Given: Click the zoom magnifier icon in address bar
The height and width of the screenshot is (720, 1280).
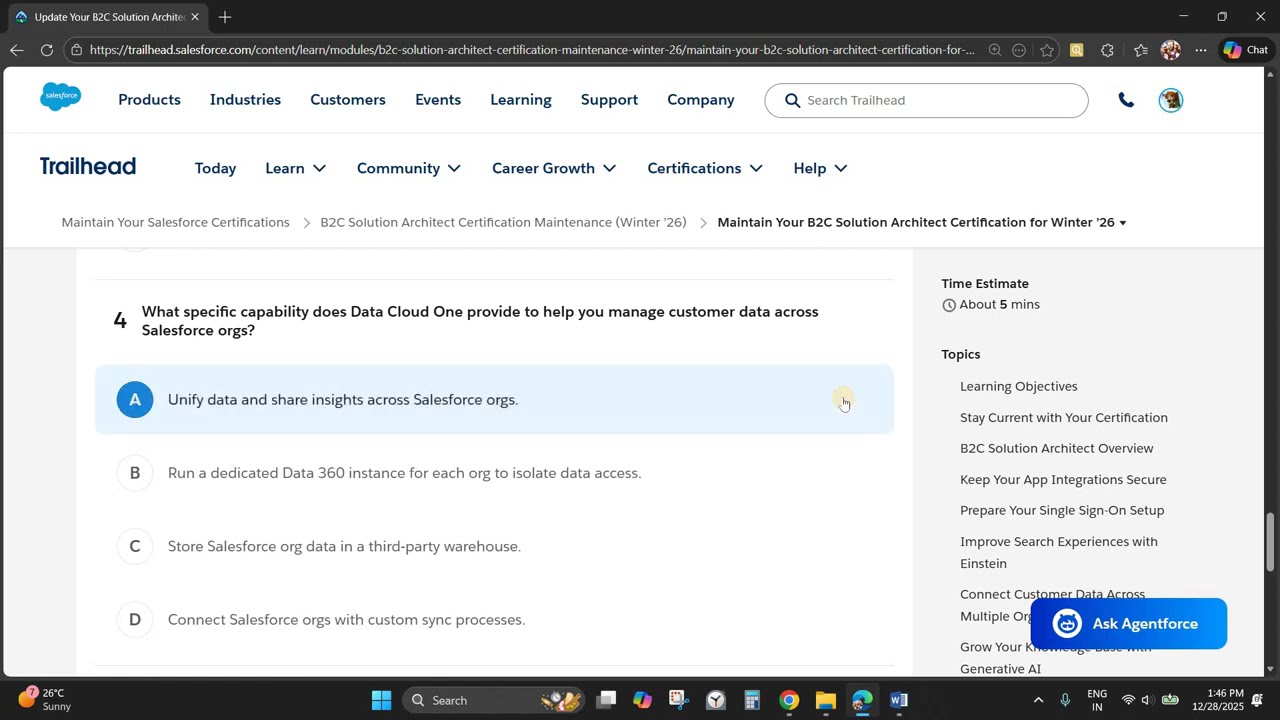Looking at the screenshot, I should coord(995,50).
